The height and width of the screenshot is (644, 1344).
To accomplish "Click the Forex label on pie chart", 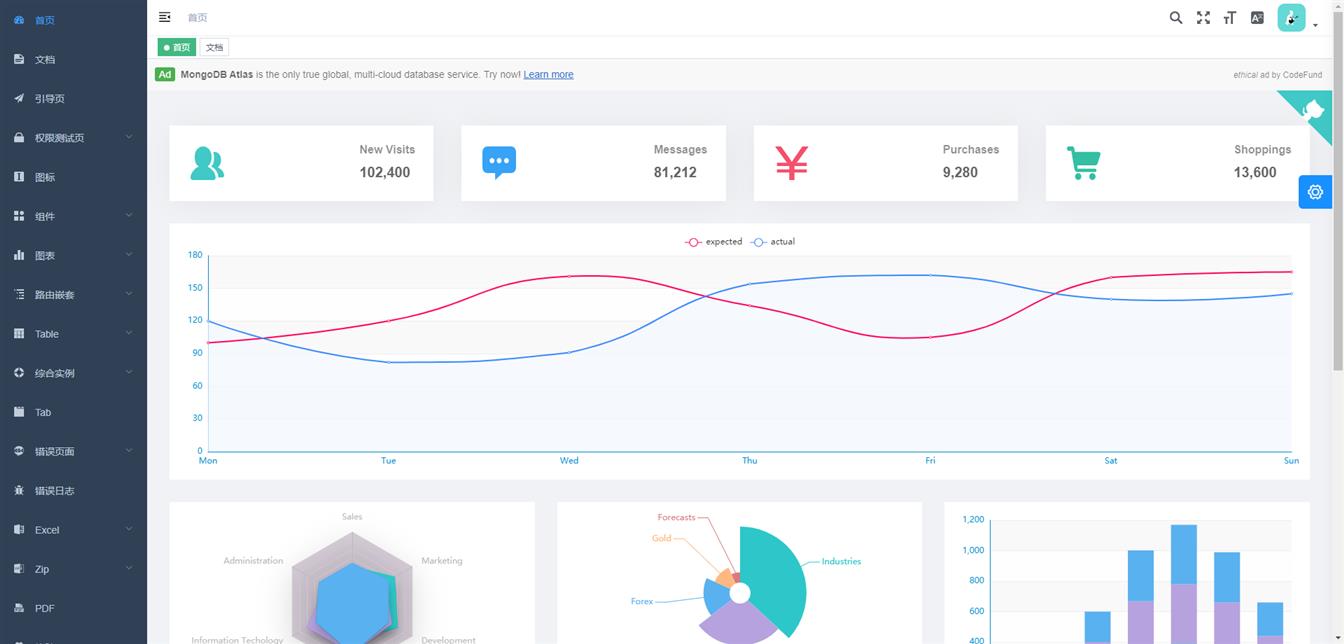I will 642,602.
